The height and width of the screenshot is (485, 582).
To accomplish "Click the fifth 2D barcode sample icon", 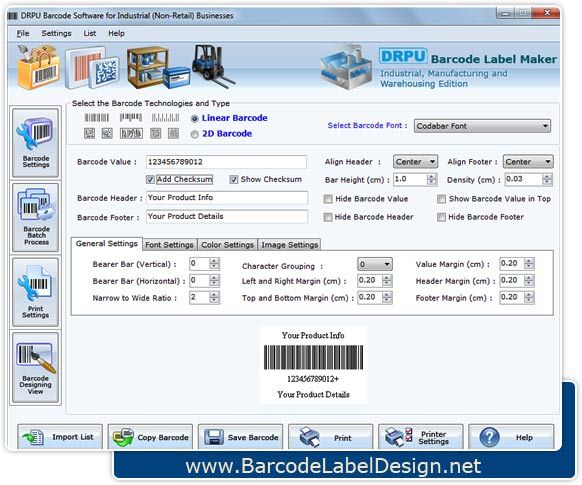I will (173, 133).
